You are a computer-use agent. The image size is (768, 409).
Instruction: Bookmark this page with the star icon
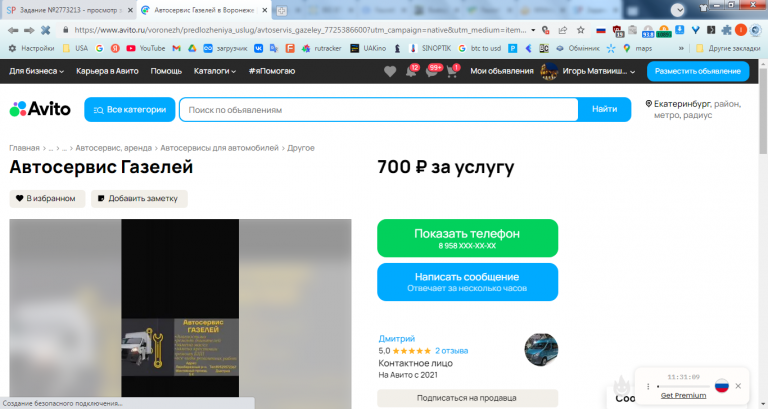pyautogui.click(x=580, y=30)
